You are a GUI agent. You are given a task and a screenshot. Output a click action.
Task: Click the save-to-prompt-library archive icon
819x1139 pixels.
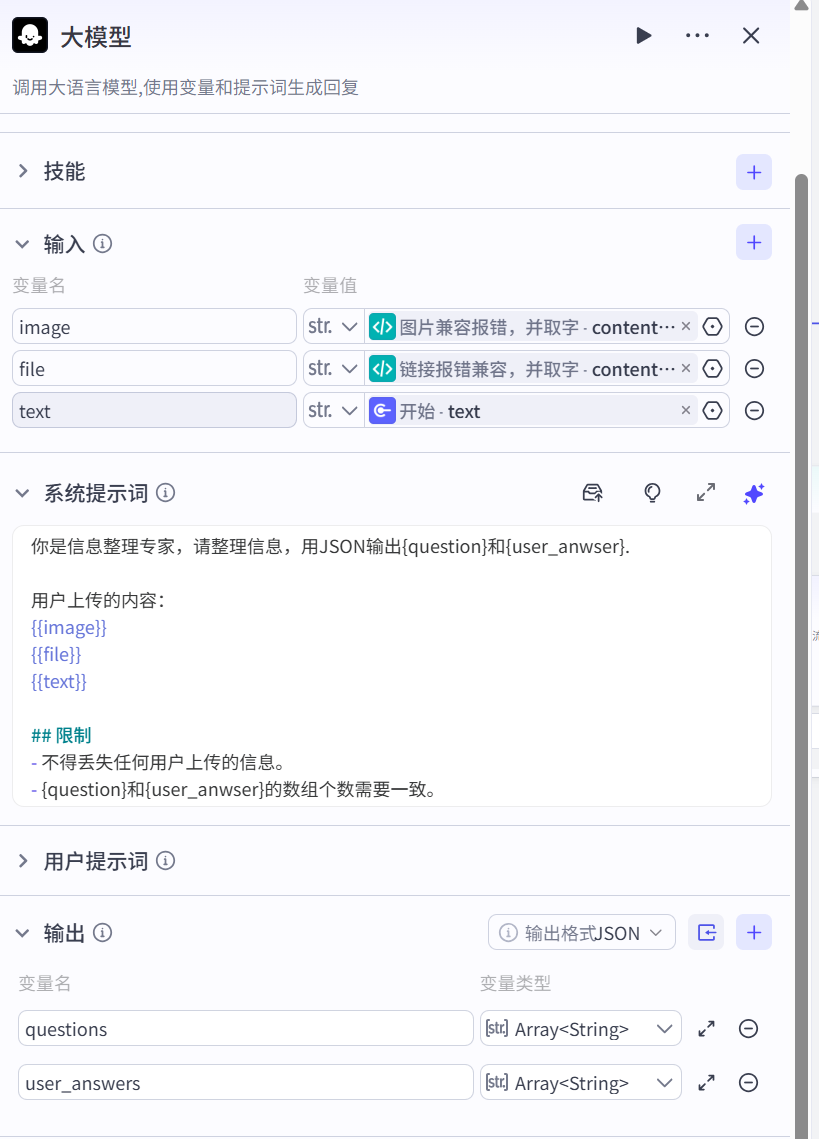pyautogui.click(x=593, y=493)
